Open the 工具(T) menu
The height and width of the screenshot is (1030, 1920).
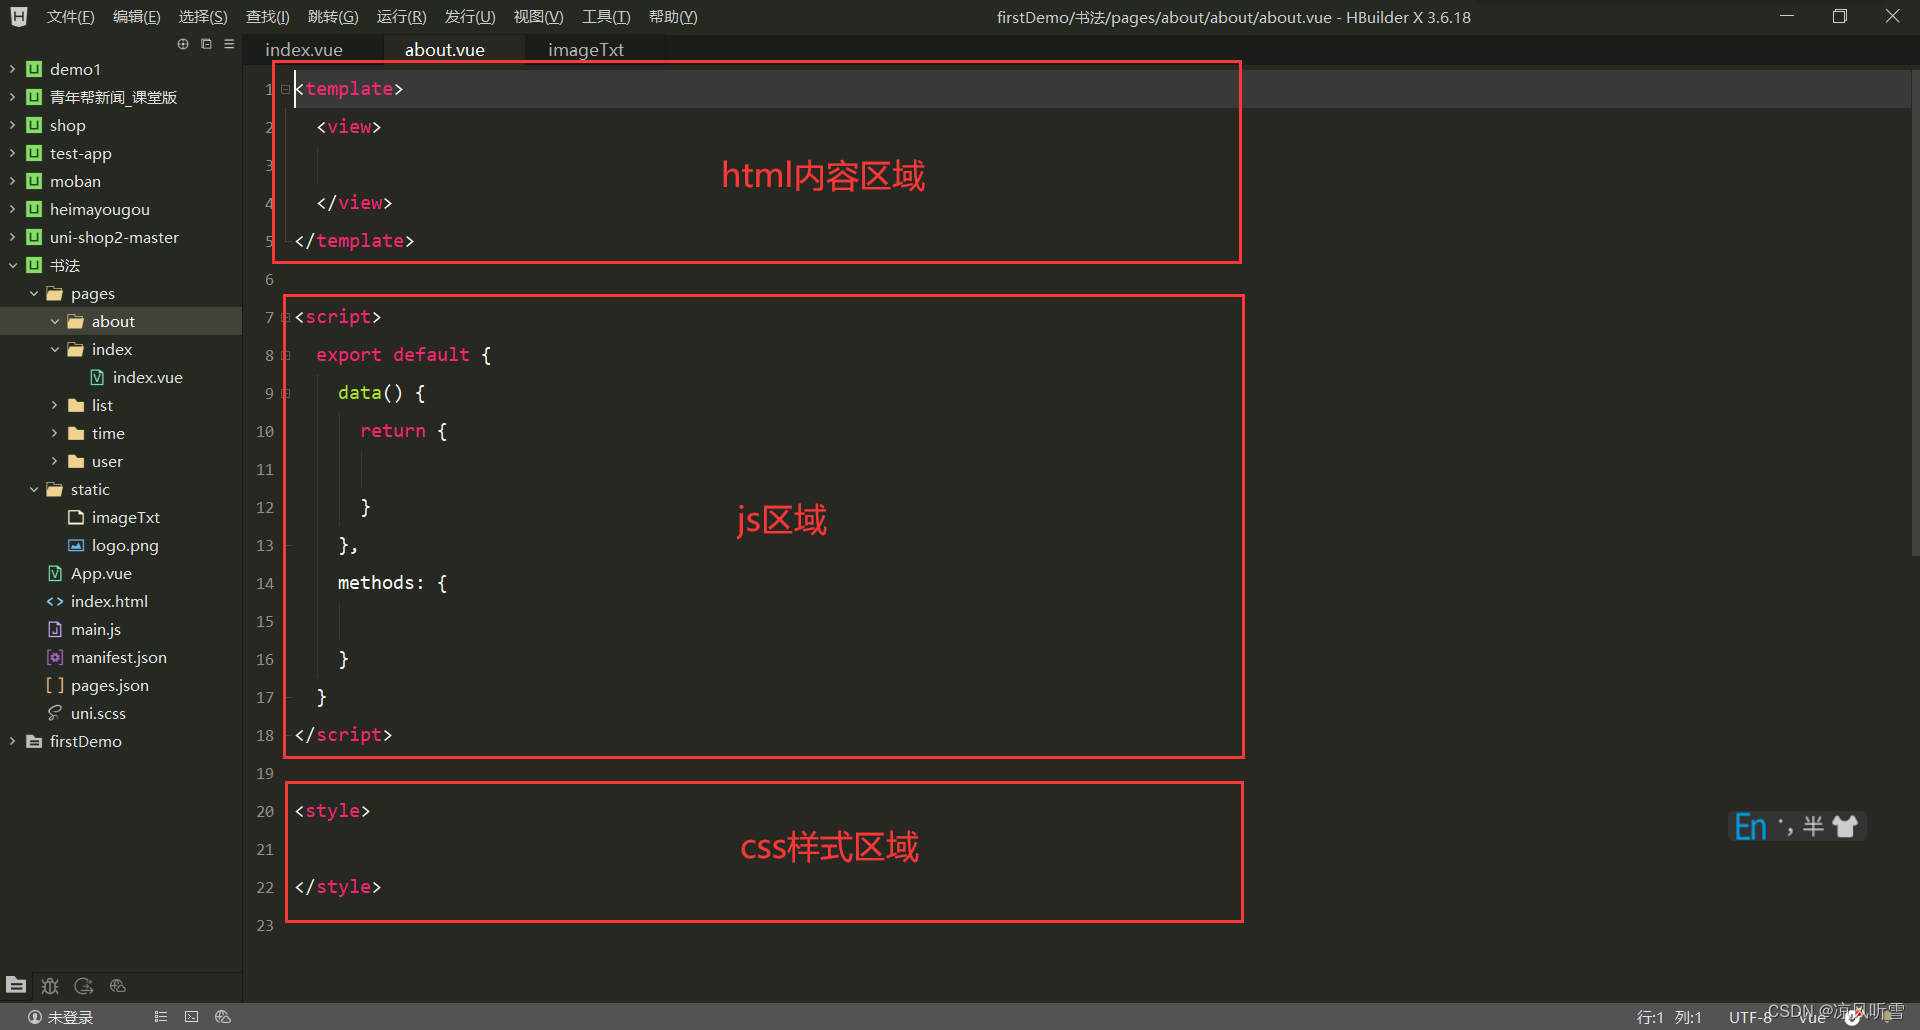pos(606,17)
